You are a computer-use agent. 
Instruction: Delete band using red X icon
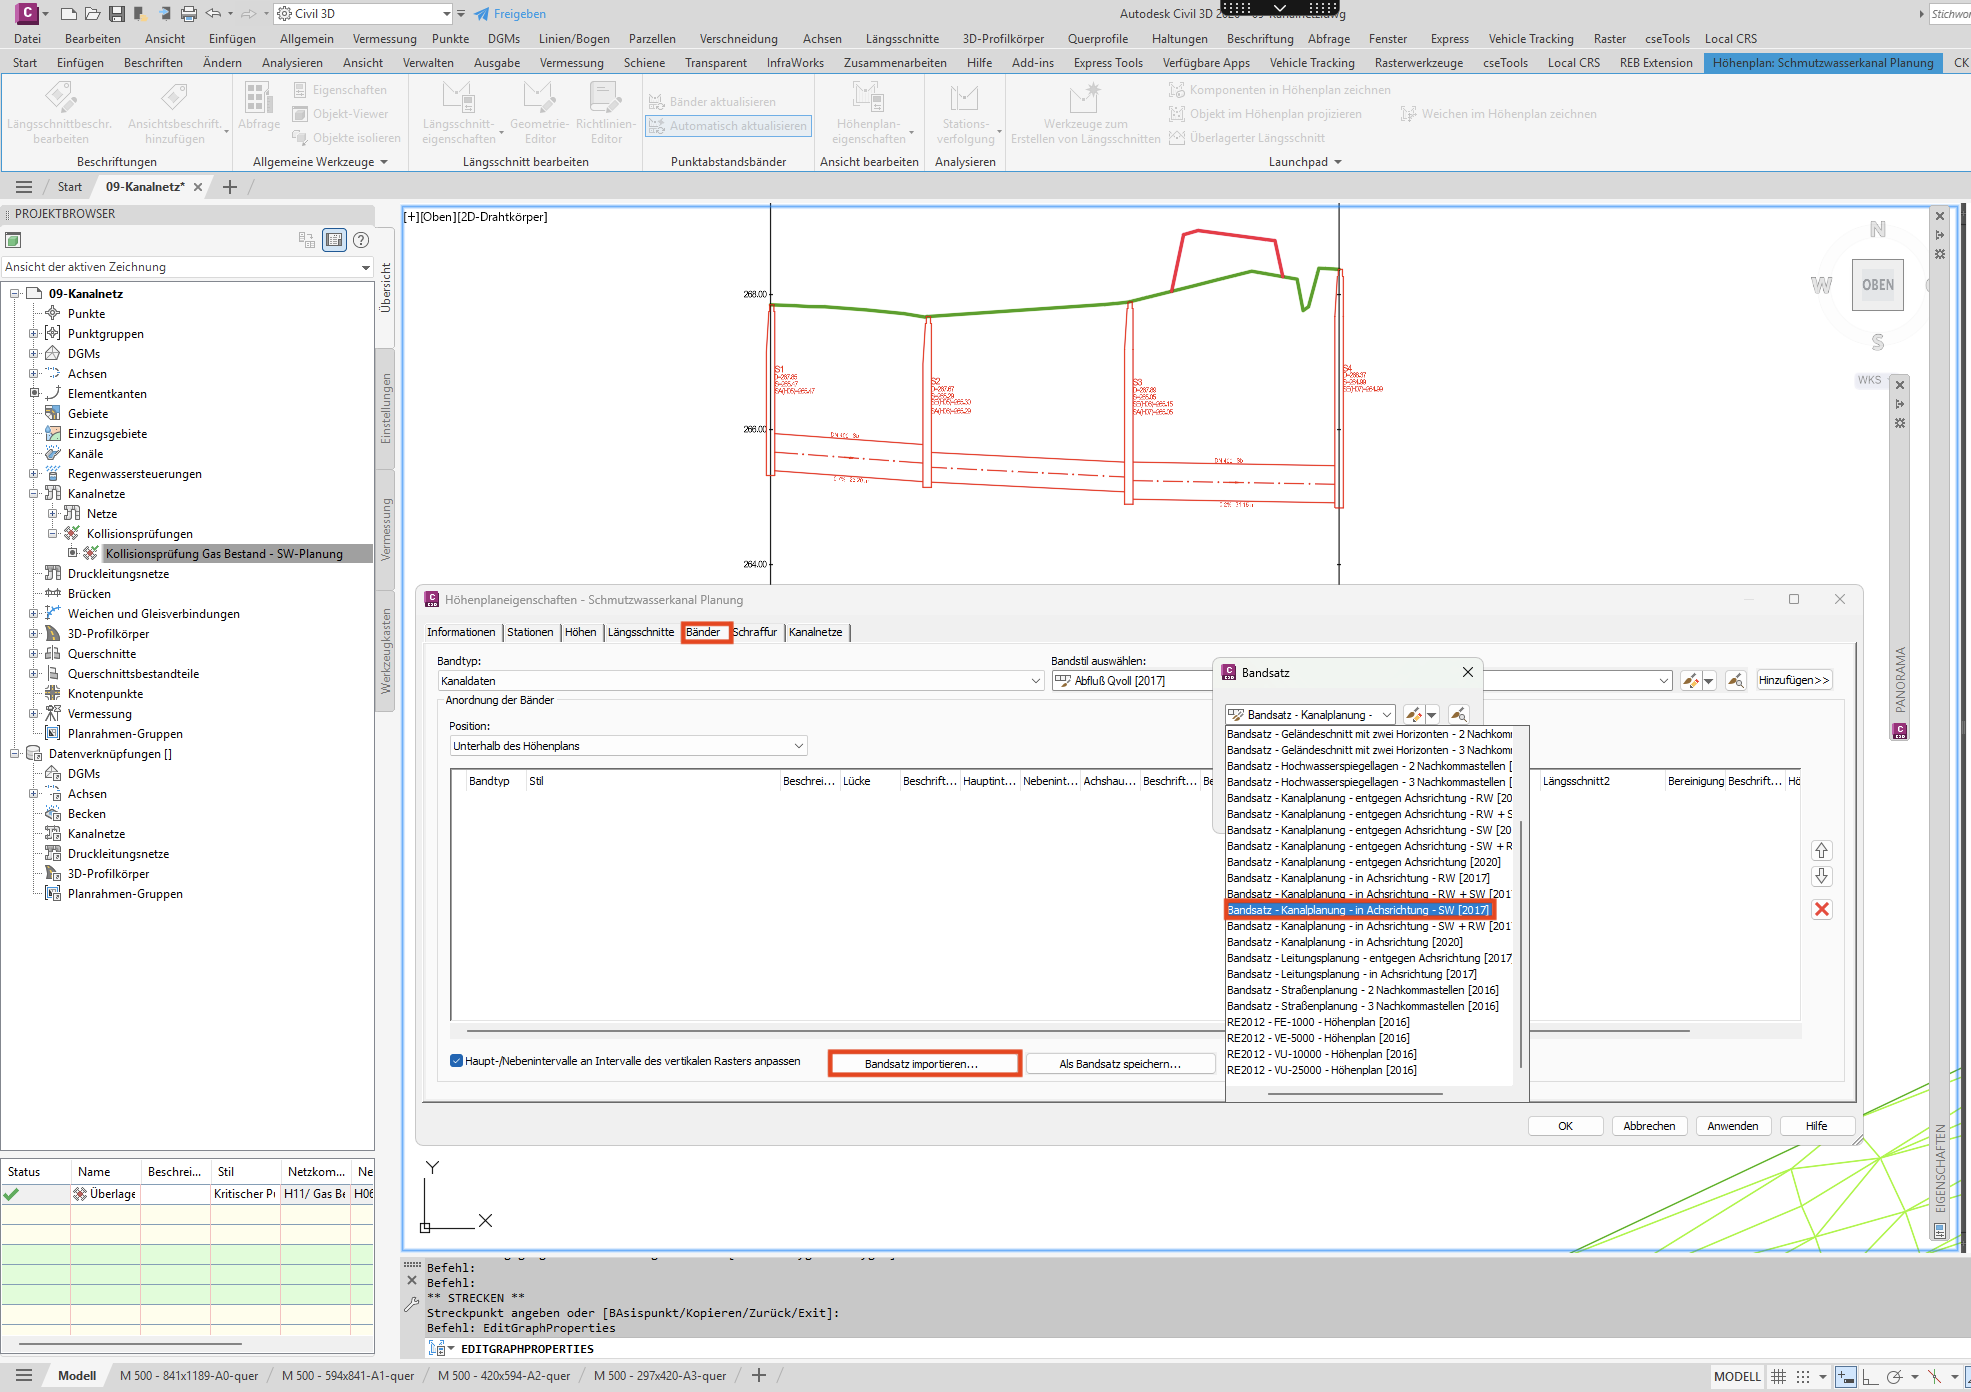[x=1821, y=909]
